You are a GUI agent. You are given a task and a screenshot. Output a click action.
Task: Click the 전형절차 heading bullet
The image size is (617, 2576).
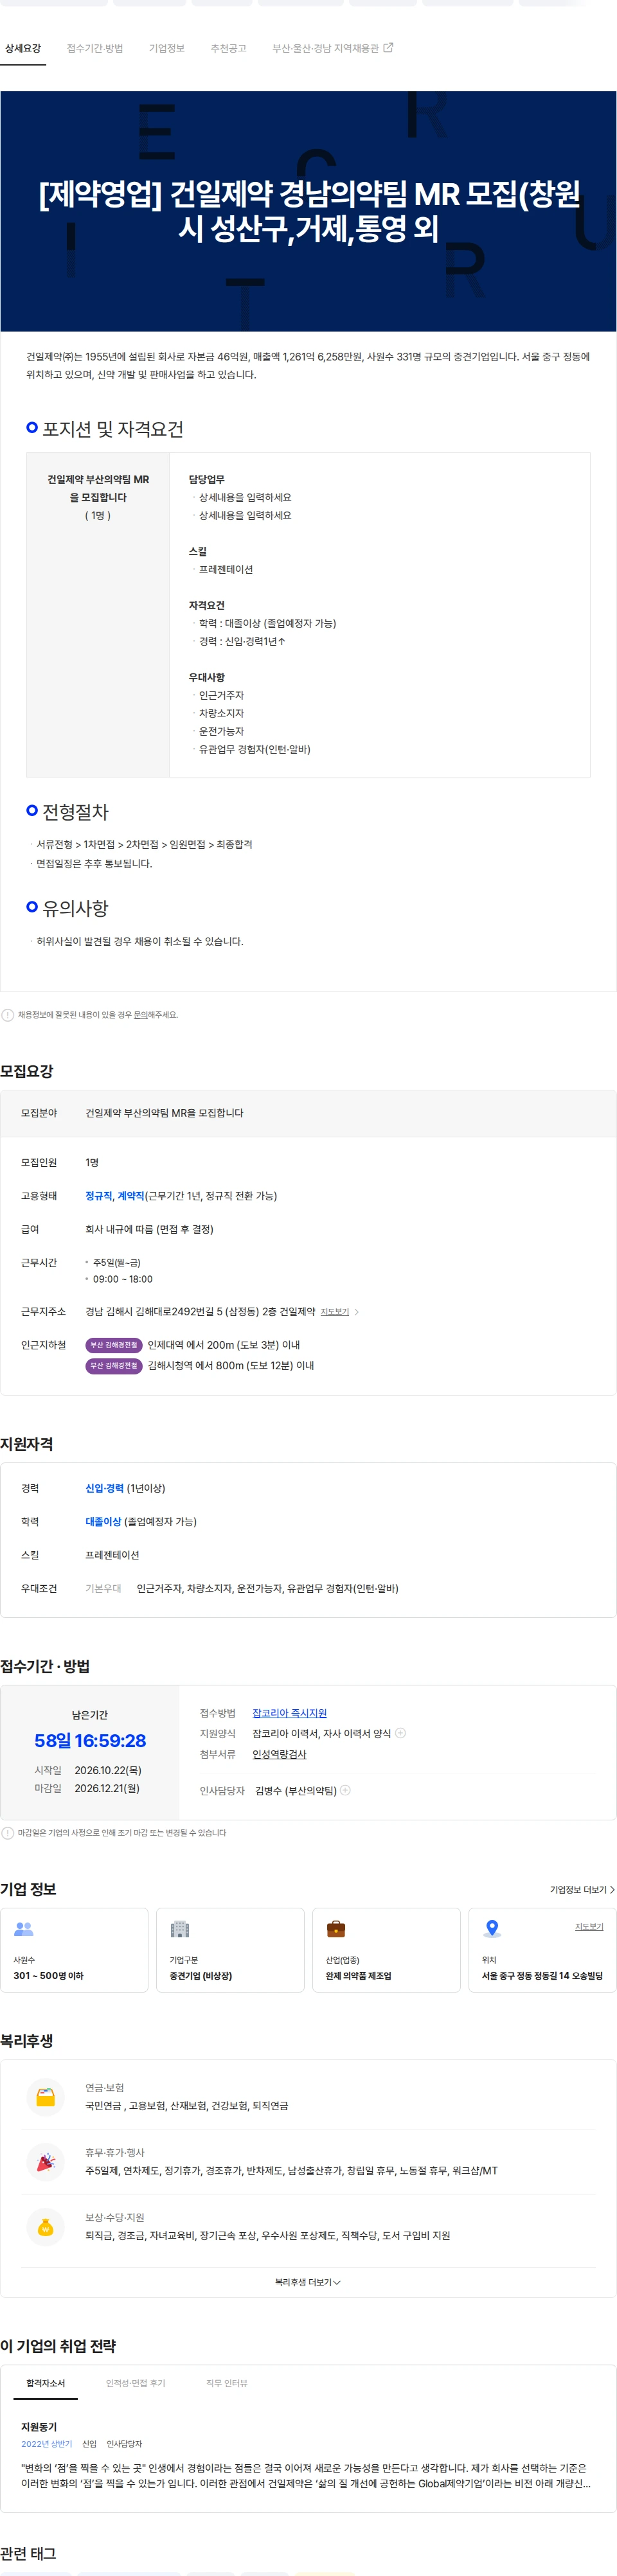point(32,810)
